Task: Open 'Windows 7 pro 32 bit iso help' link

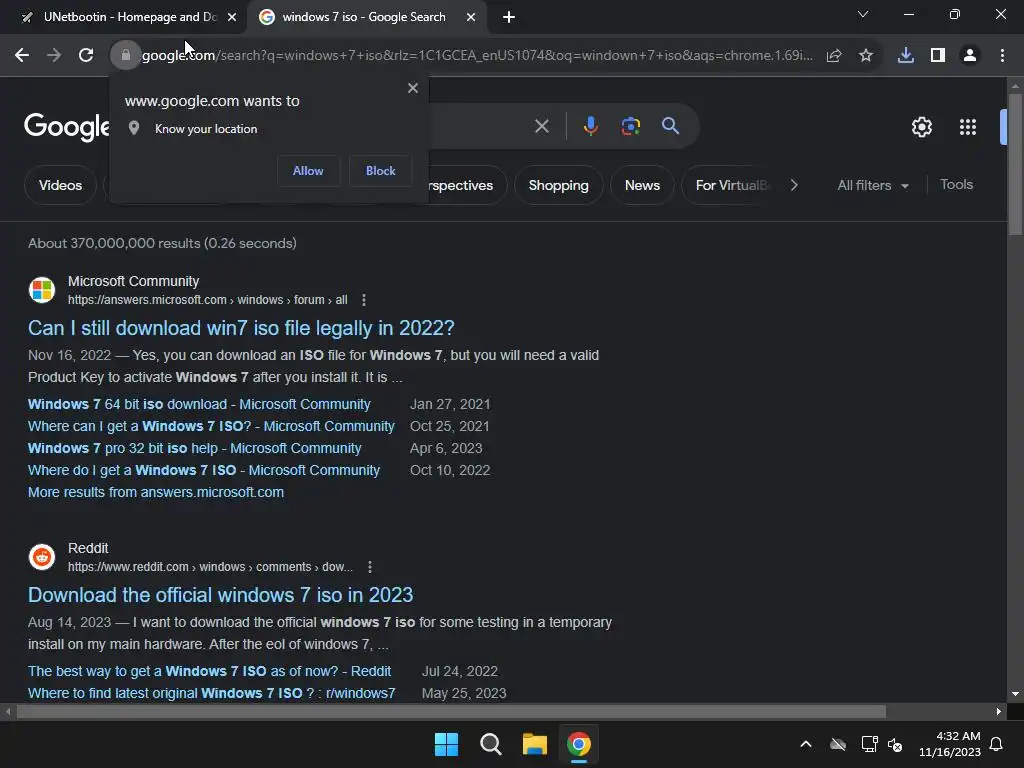Action: 195,449
